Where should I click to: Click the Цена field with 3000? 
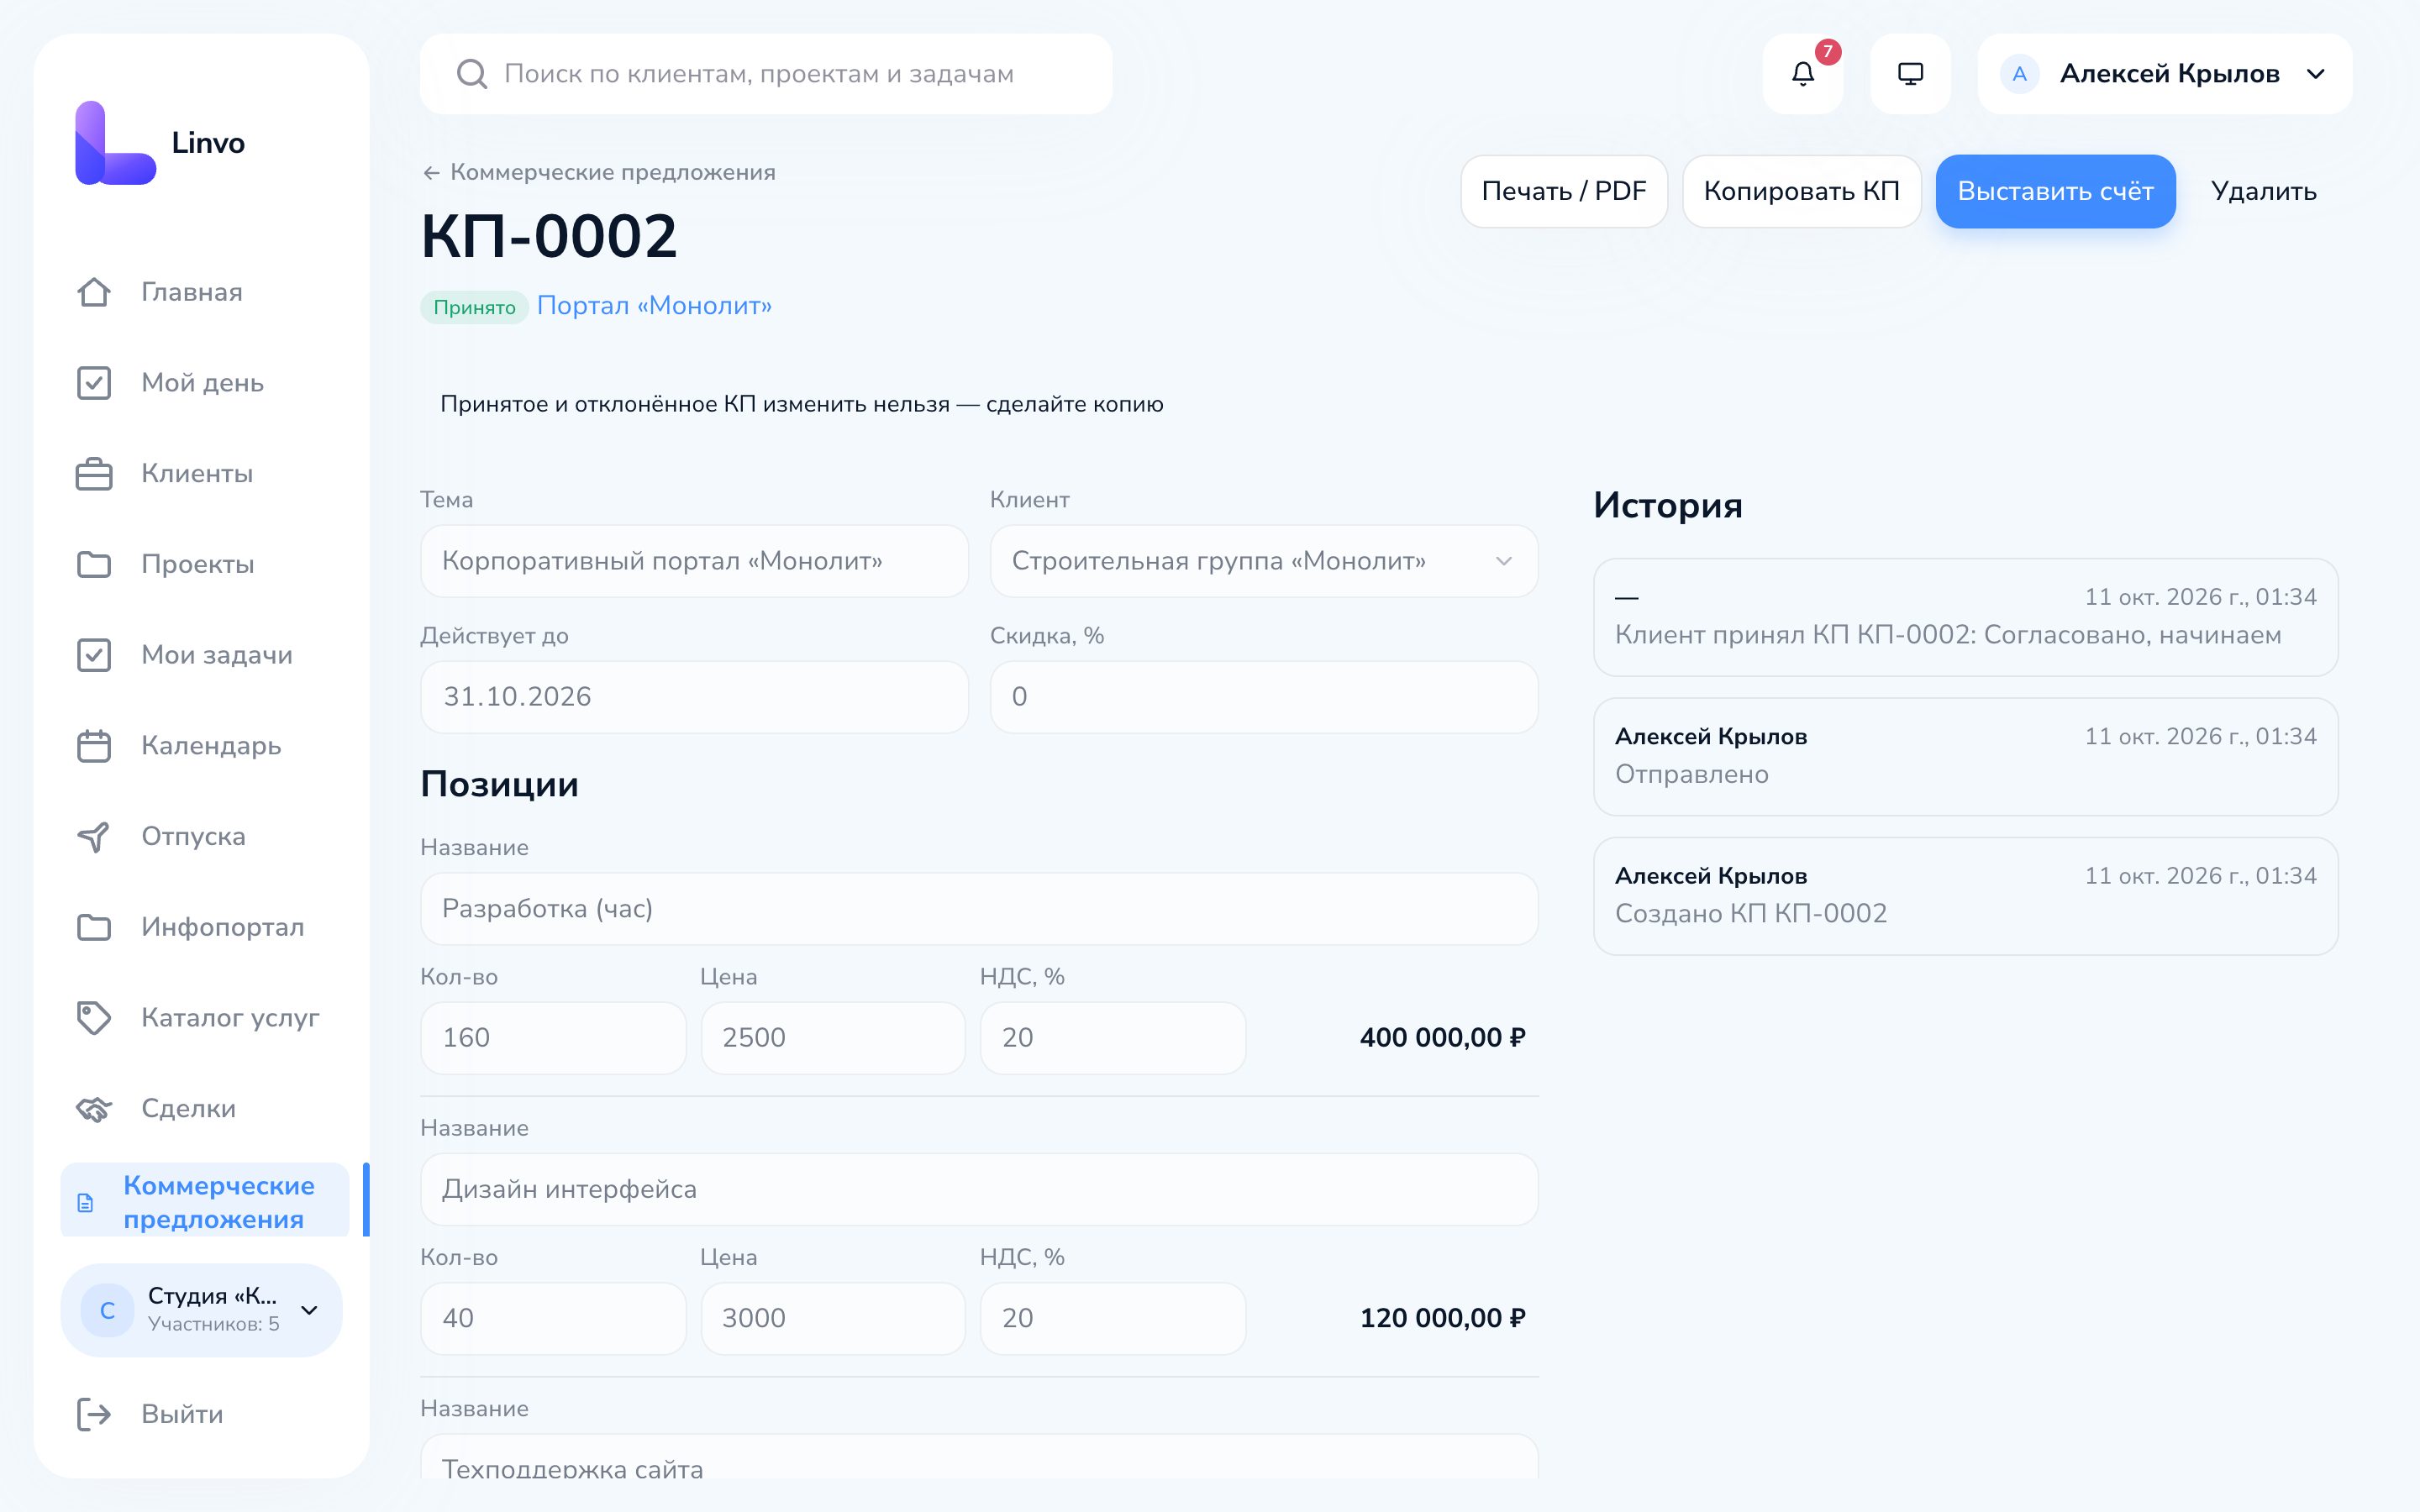point(833,1318)
